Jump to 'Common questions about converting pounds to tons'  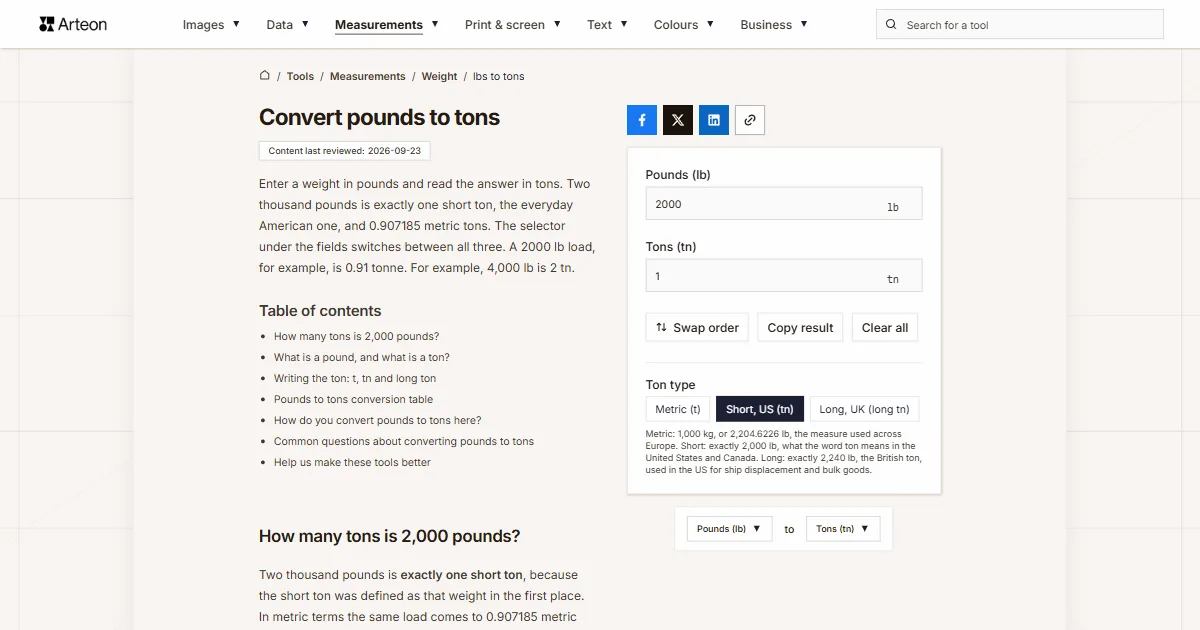[x=404, y=442]
